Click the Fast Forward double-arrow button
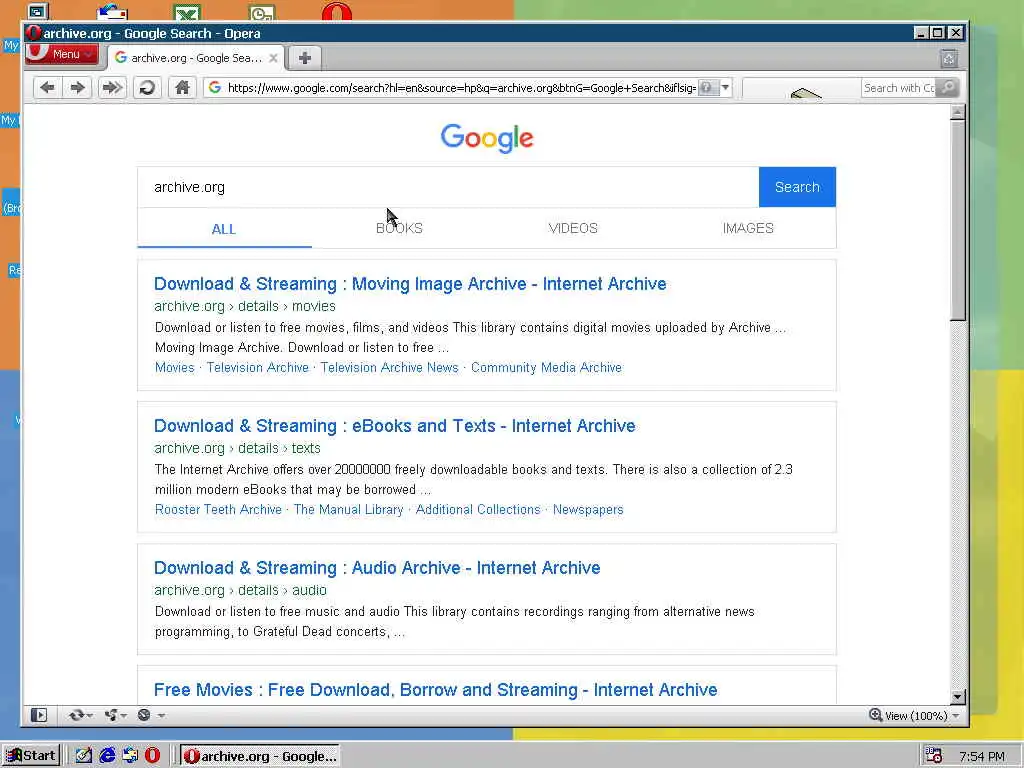The width and height of the screenshot is (1024, 768). pyautogui.click(x=112, y=88)
